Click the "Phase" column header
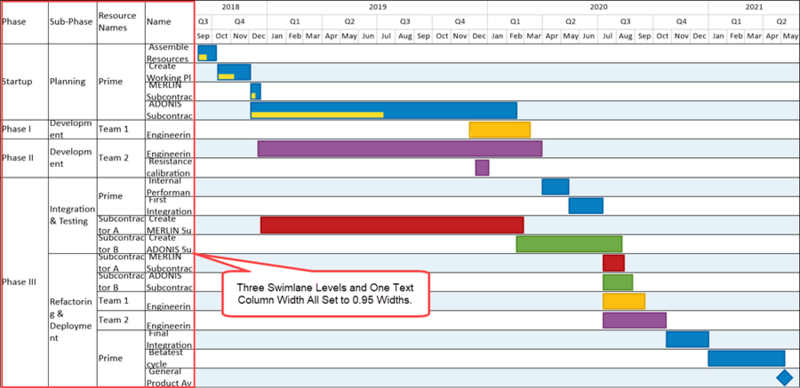 click(26, 22)
